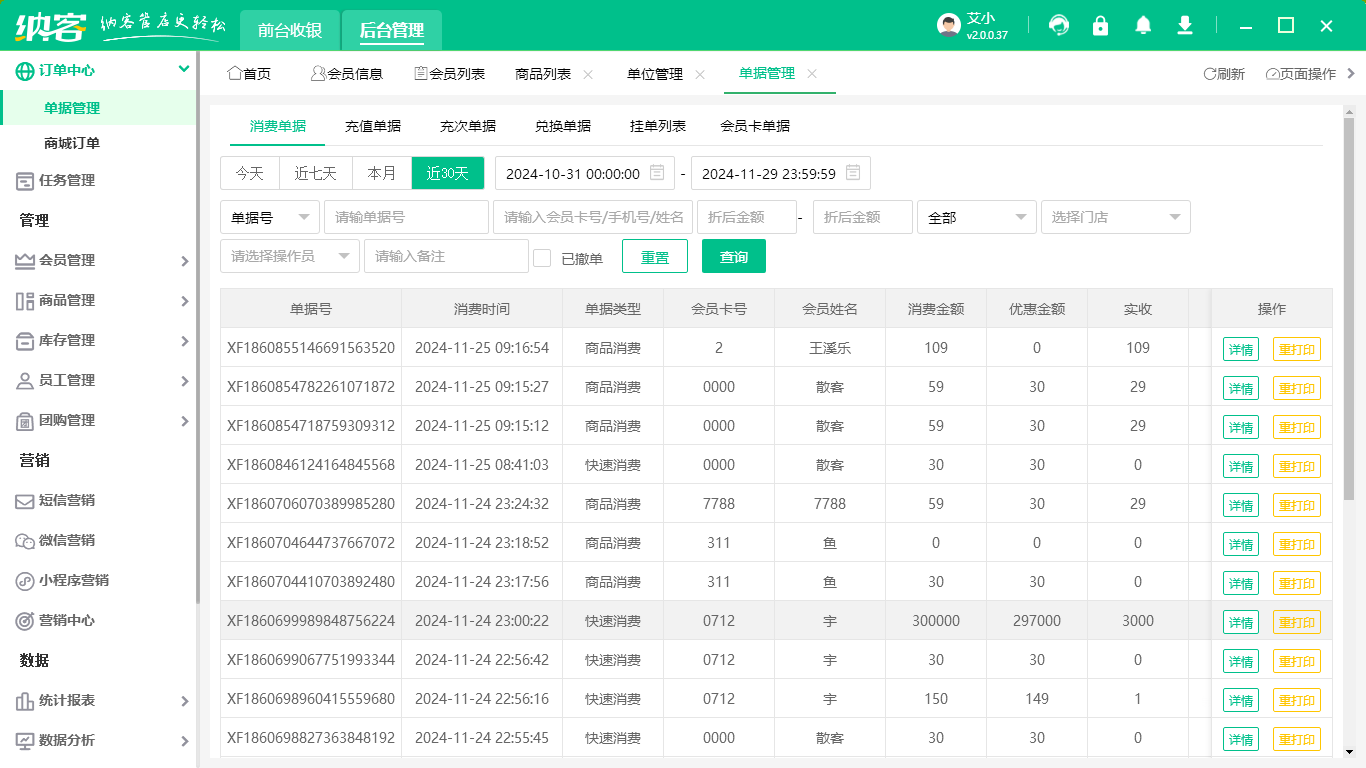Click the 重置 button
Image resolution: width=1366 pixels, height=768 pixels.
(x=655, y=256)
